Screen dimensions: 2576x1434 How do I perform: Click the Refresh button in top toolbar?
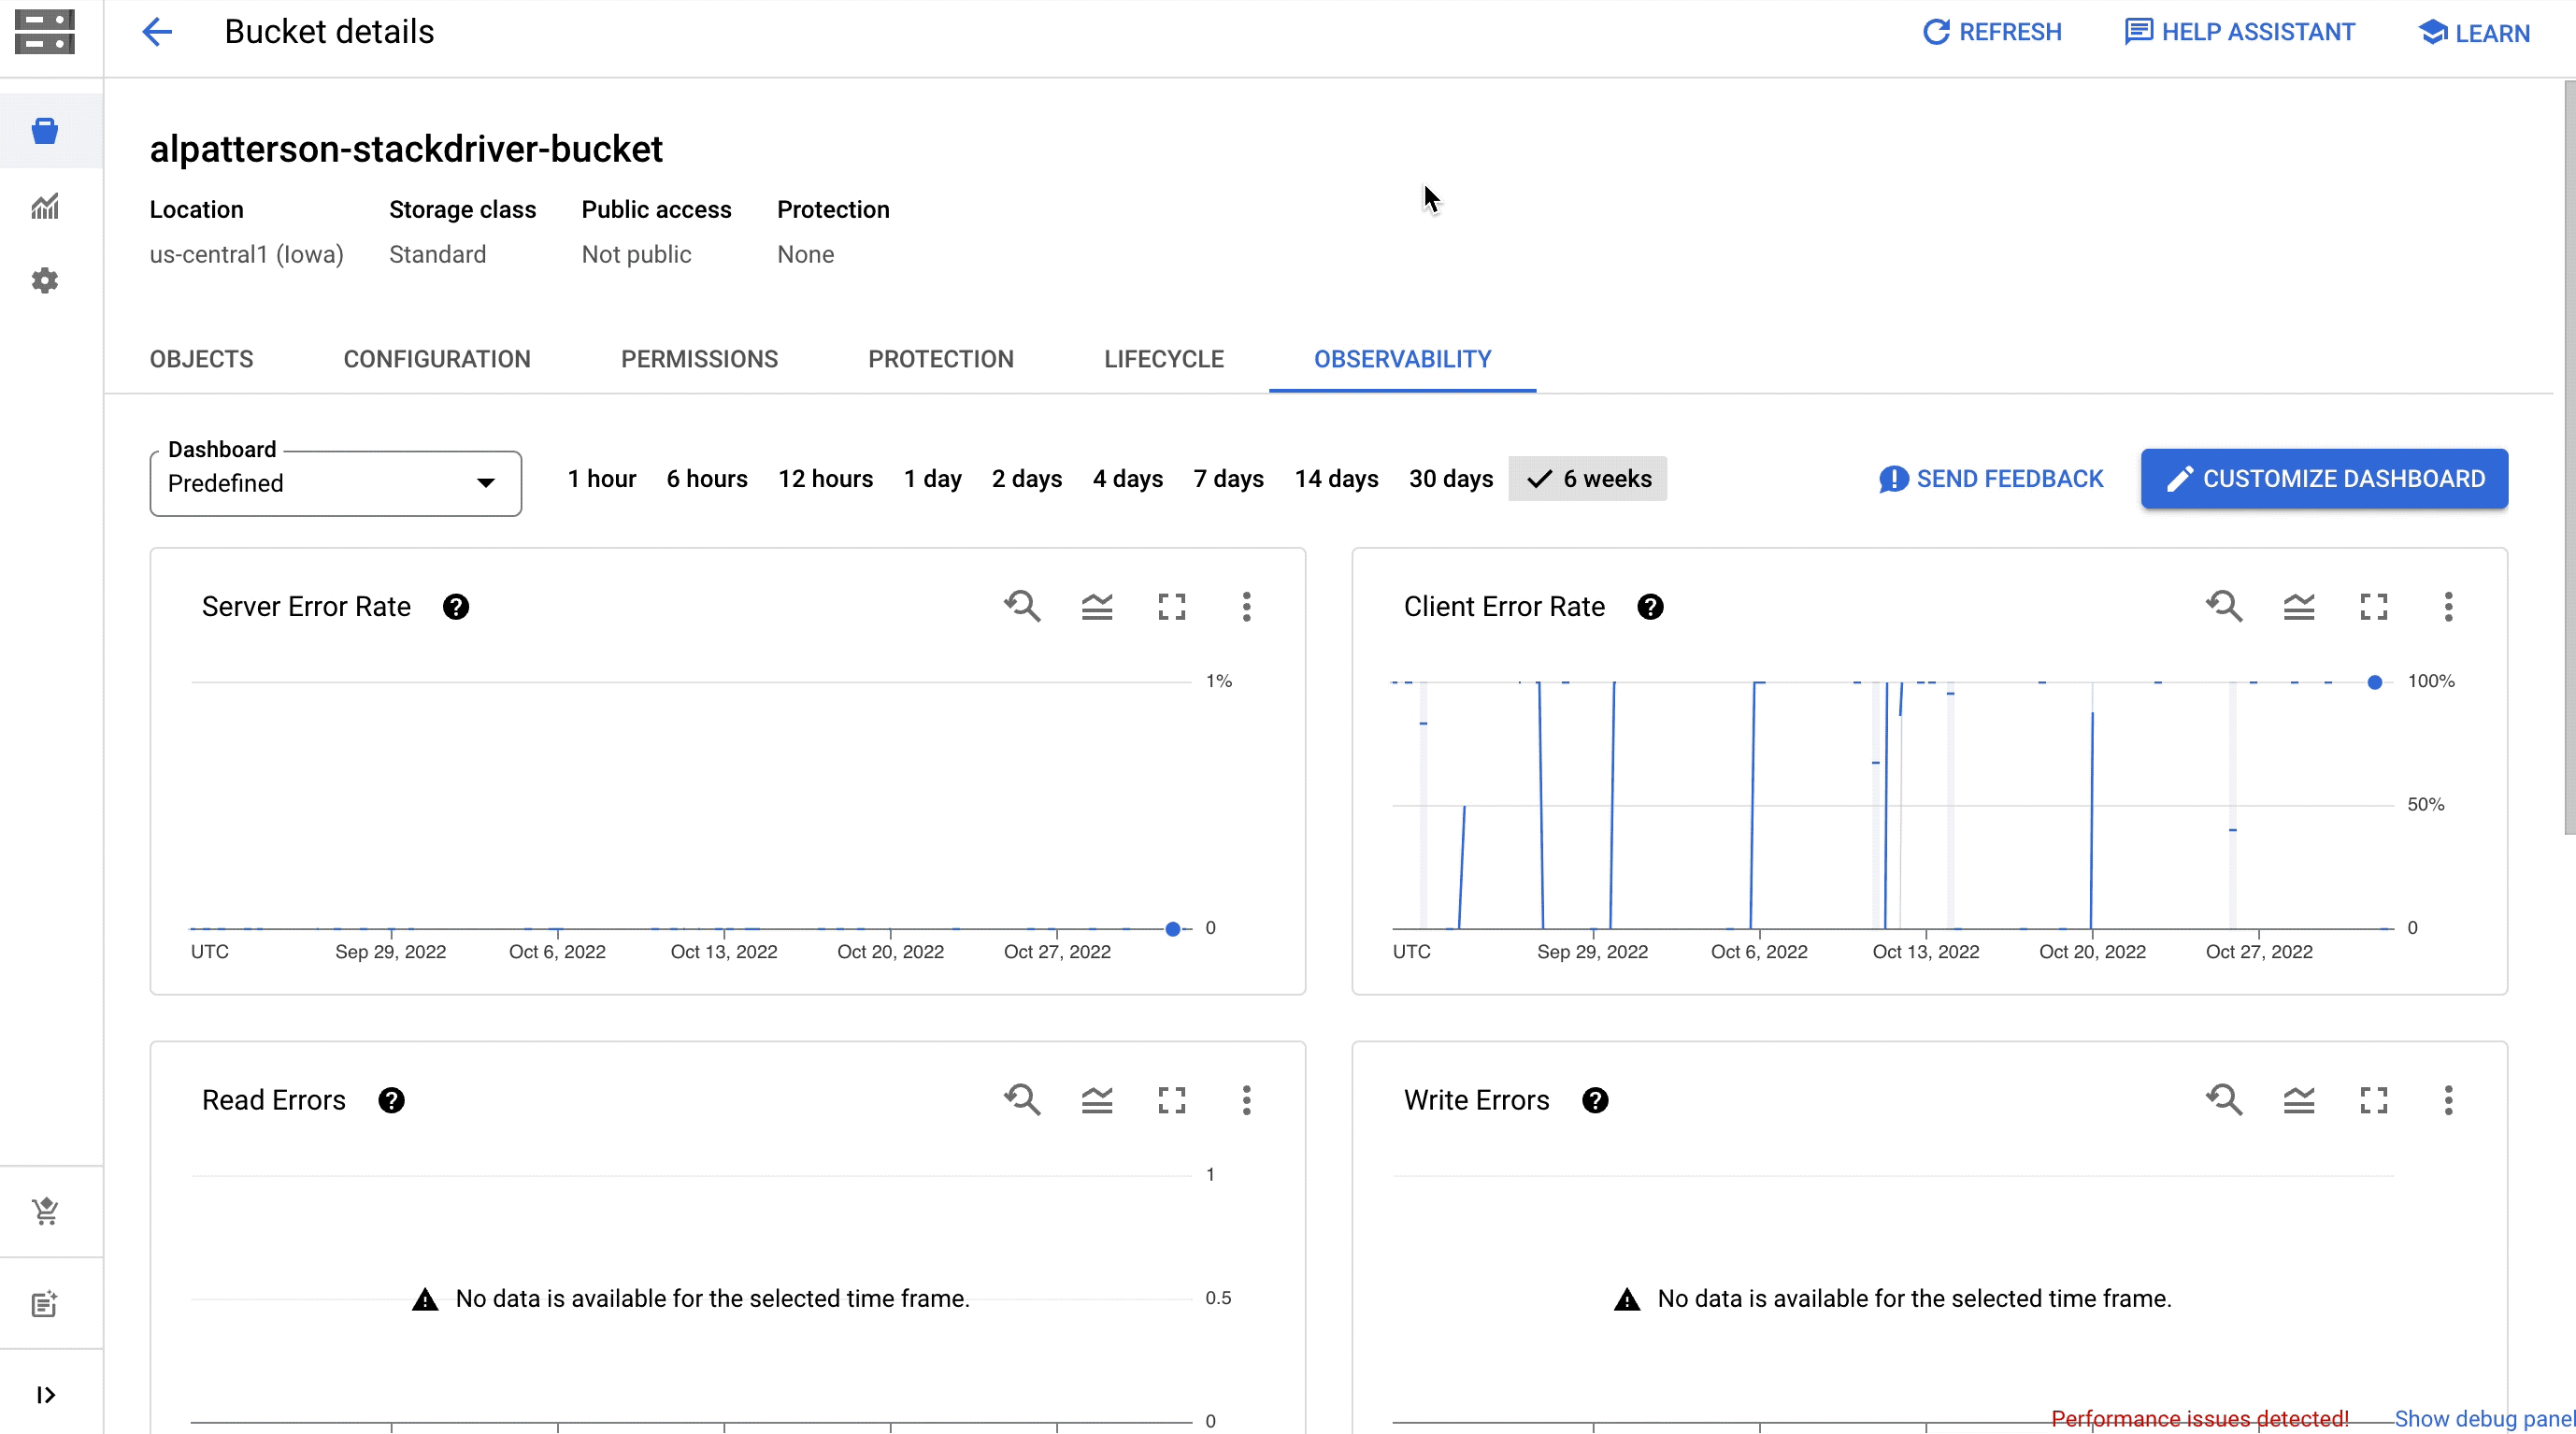coord(1992,32)
